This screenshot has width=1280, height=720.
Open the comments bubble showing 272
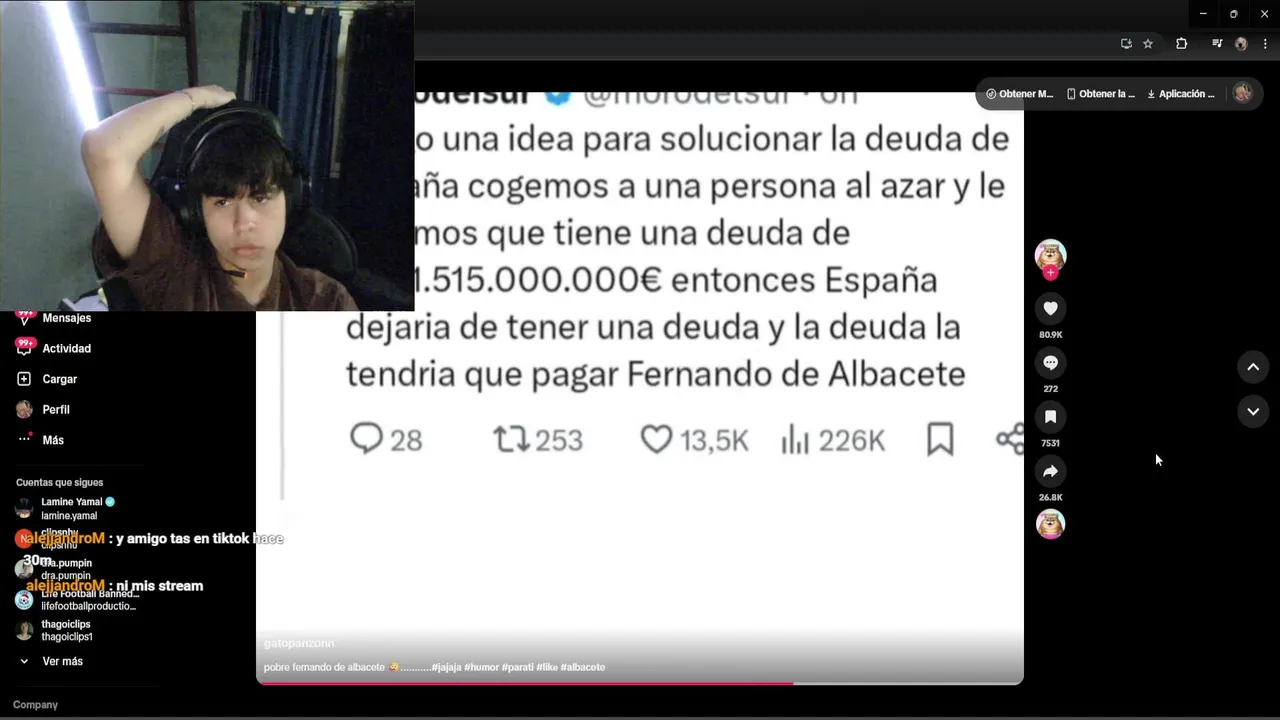(1050, 362)
